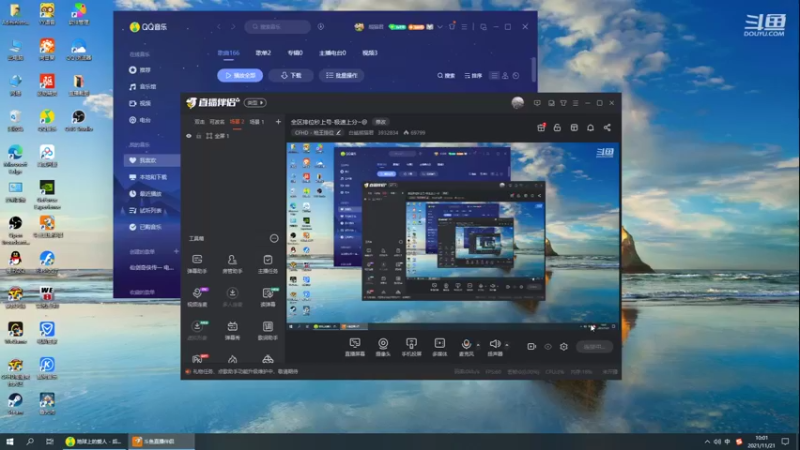Open Microsoft Edge desktop shortcut
This screenshot has width=800, height=450.
click(15, 158)
